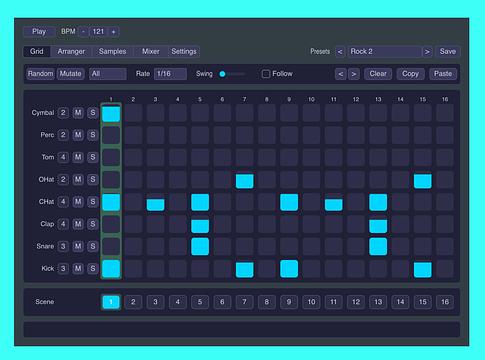
Task: Increase BPM with plus button
Action: (113, 32)
